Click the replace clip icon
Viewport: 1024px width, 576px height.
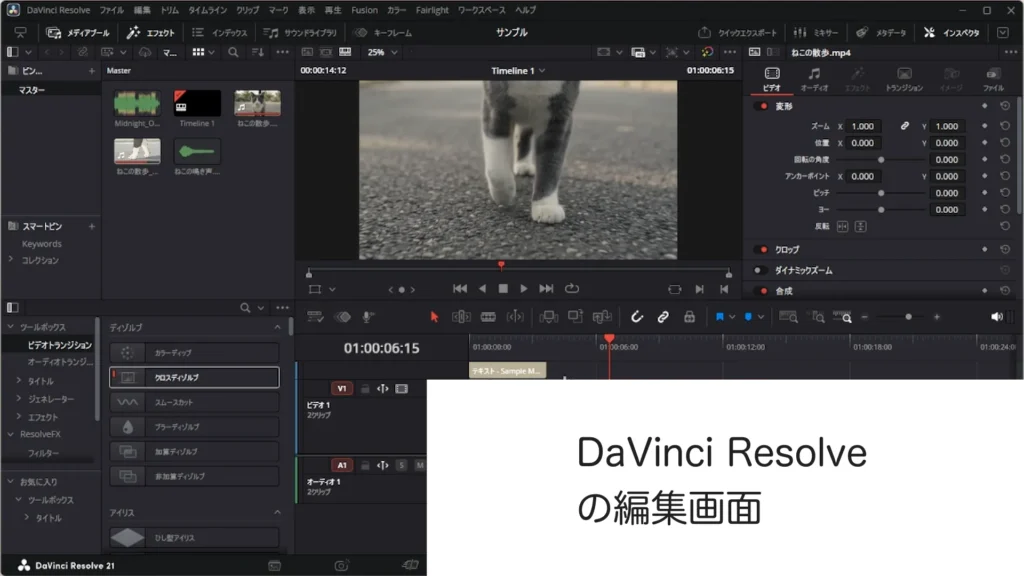coord(601,317)
